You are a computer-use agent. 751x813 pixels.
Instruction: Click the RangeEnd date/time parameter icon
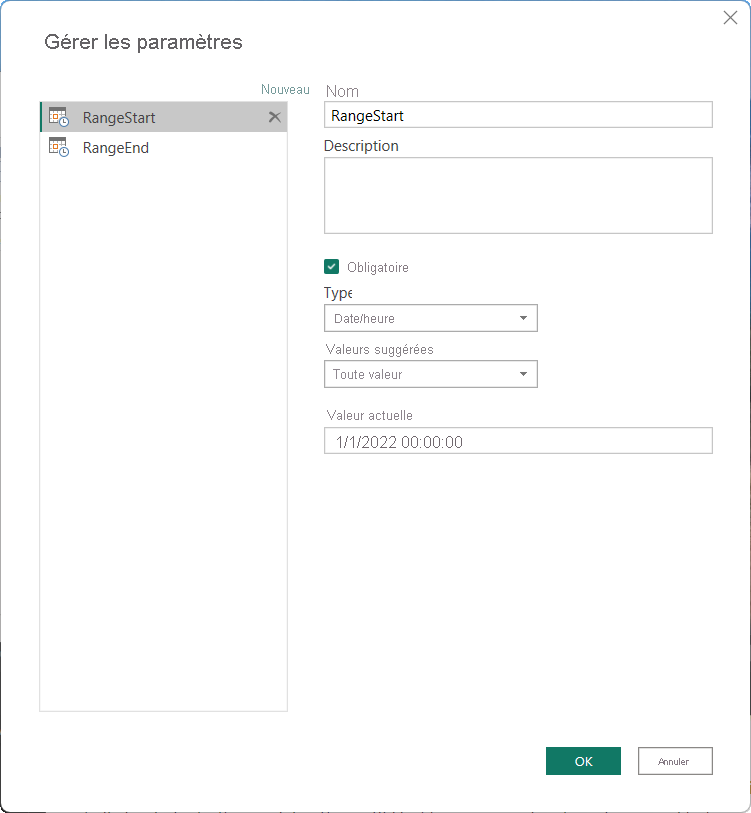pyautogui.click(x=59, y=147)
